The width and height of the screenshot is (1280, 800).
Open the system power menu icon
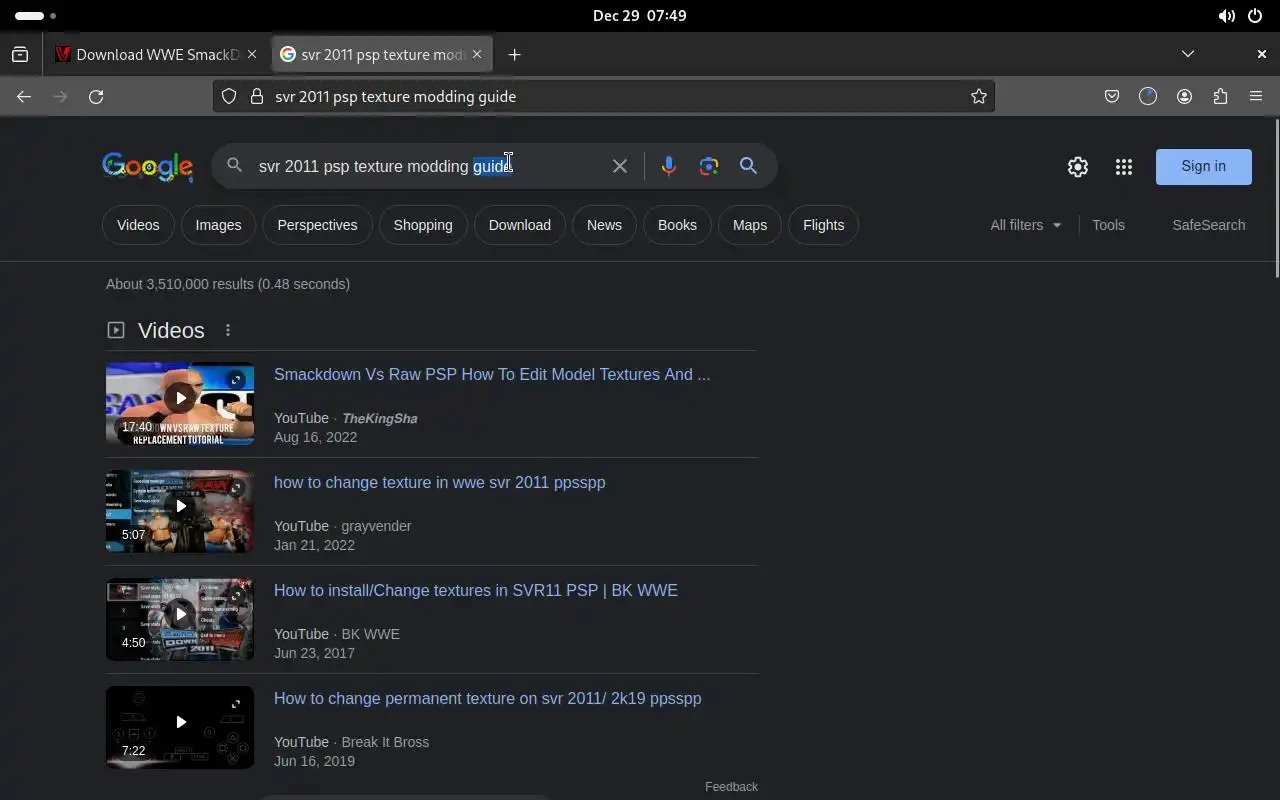click(1255, 16)
